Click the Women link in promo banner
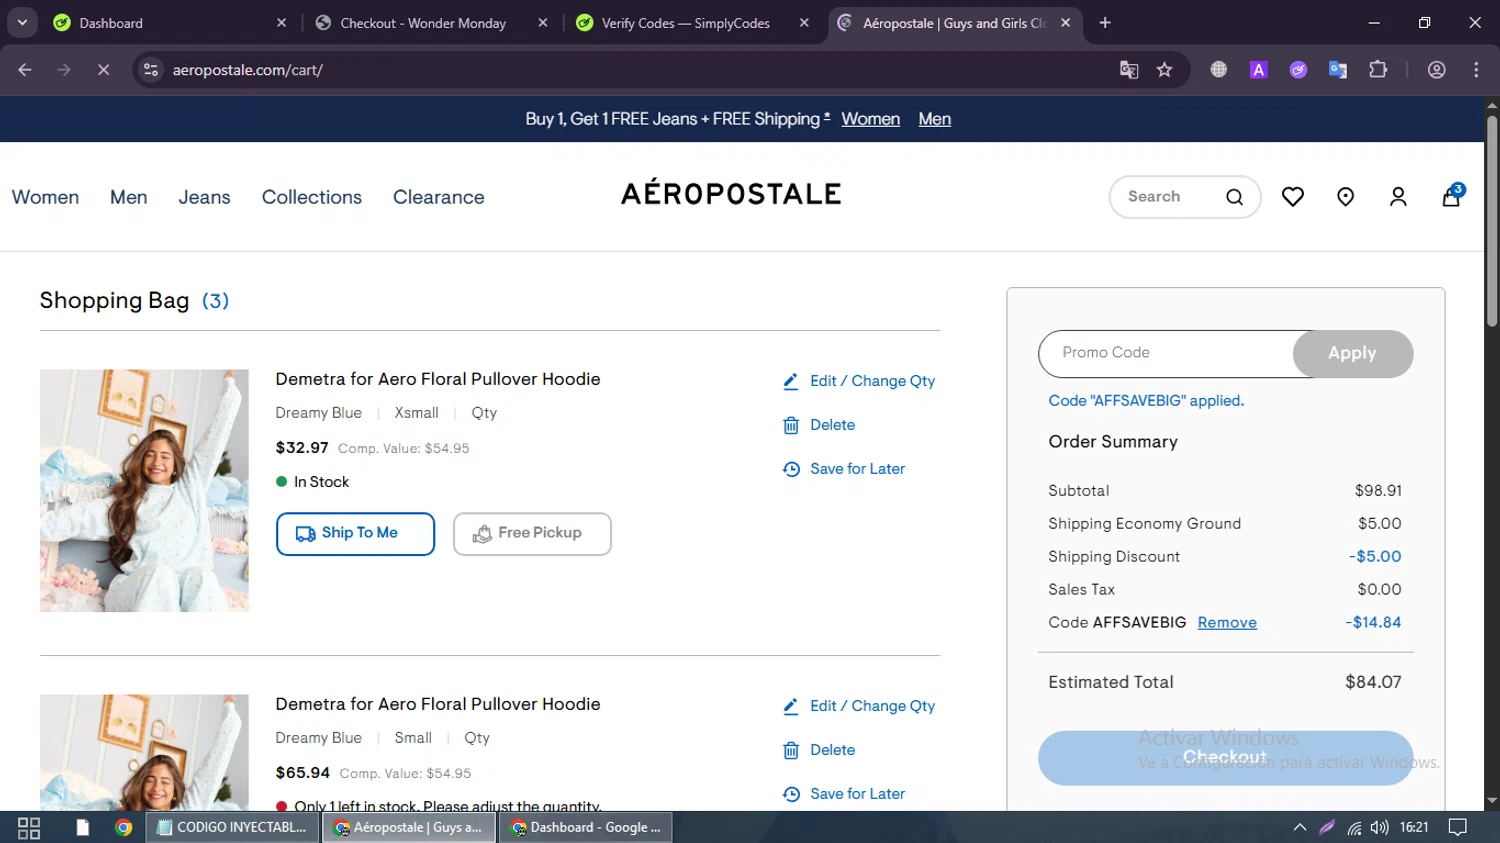The height and width of the screenshot is (843, 1500). (x=870, y=119)
